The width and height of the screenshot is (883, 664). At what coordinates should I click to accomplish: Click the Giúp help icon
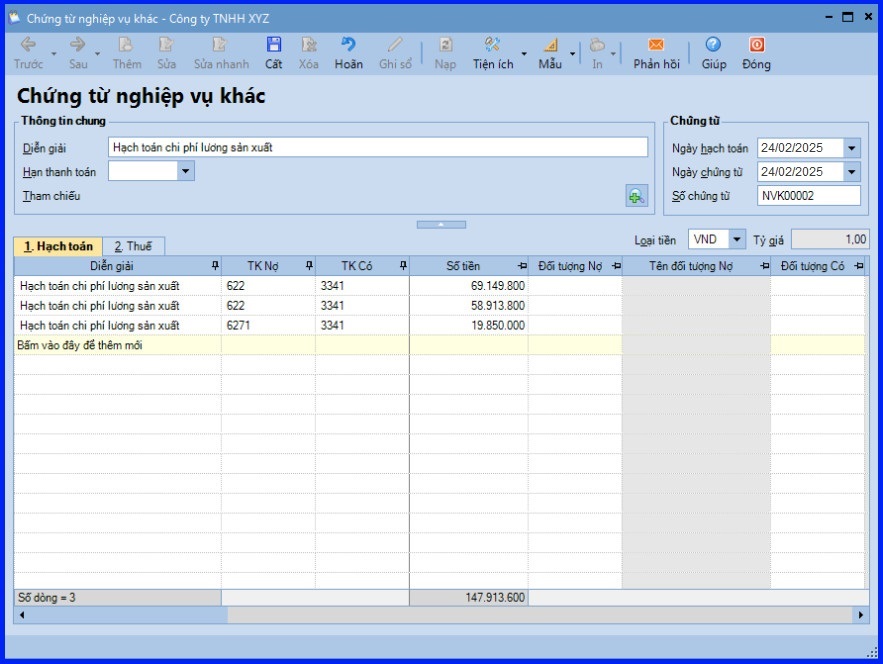[x=713, y=45]
